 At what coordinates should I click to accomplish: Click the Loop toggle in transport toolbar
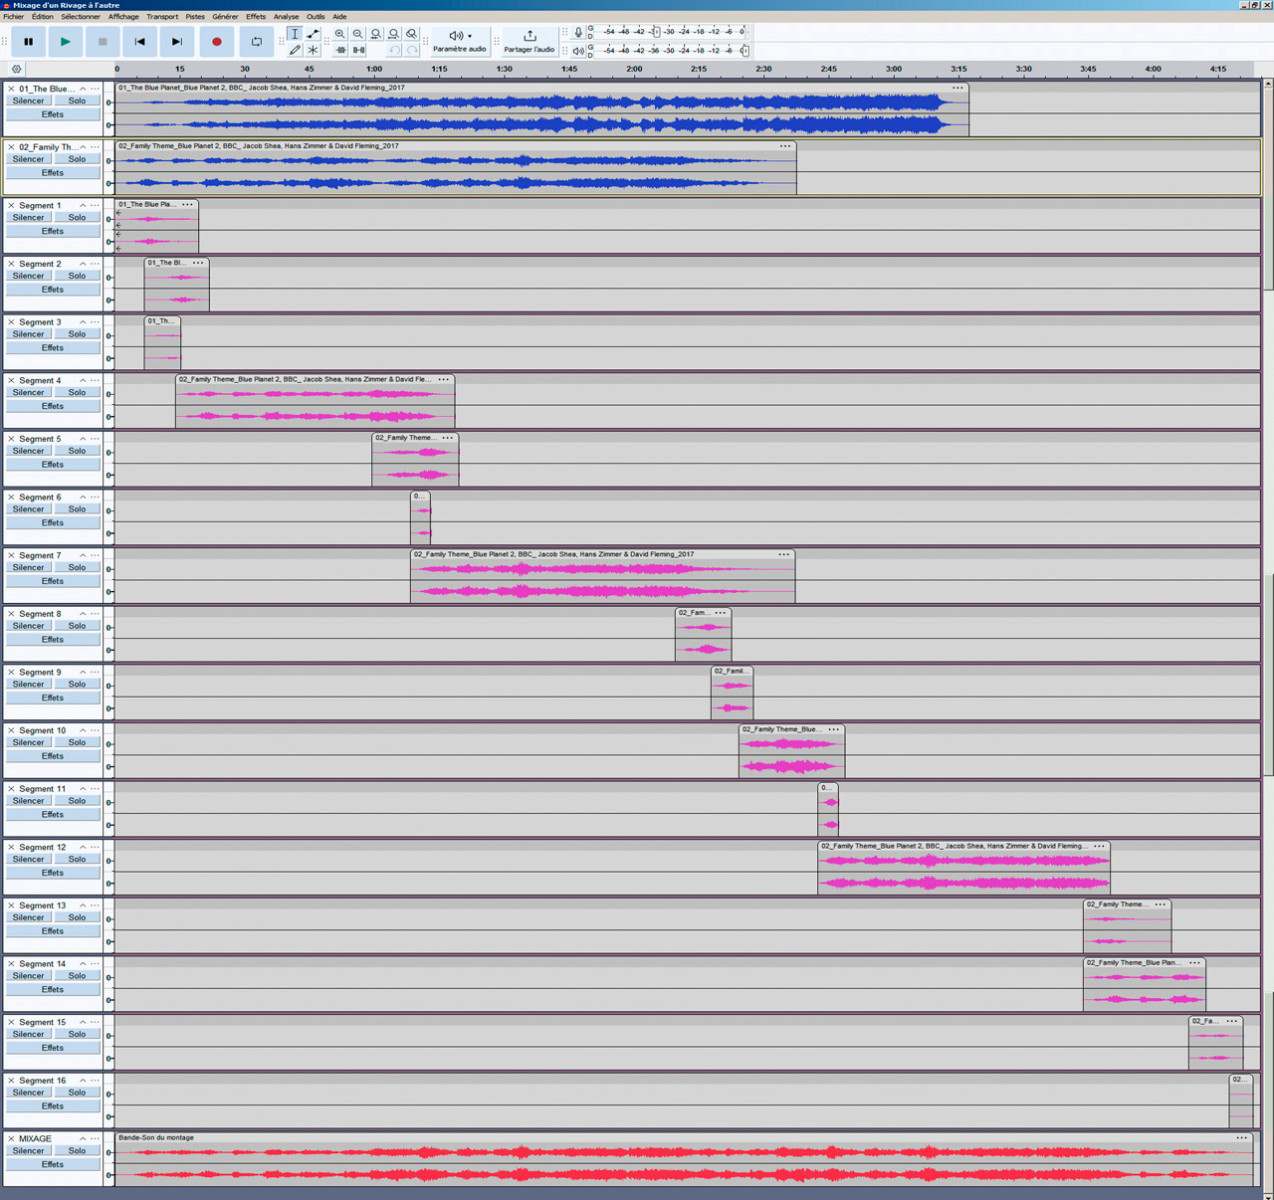pos(256,41)
